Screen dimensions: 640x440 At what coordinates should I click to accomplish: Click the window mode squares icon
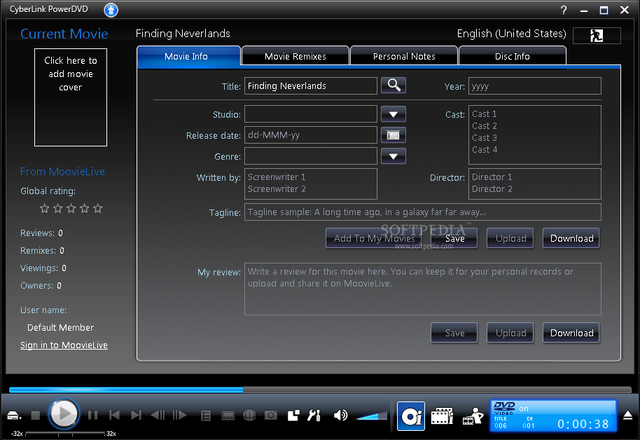[293, 416]
